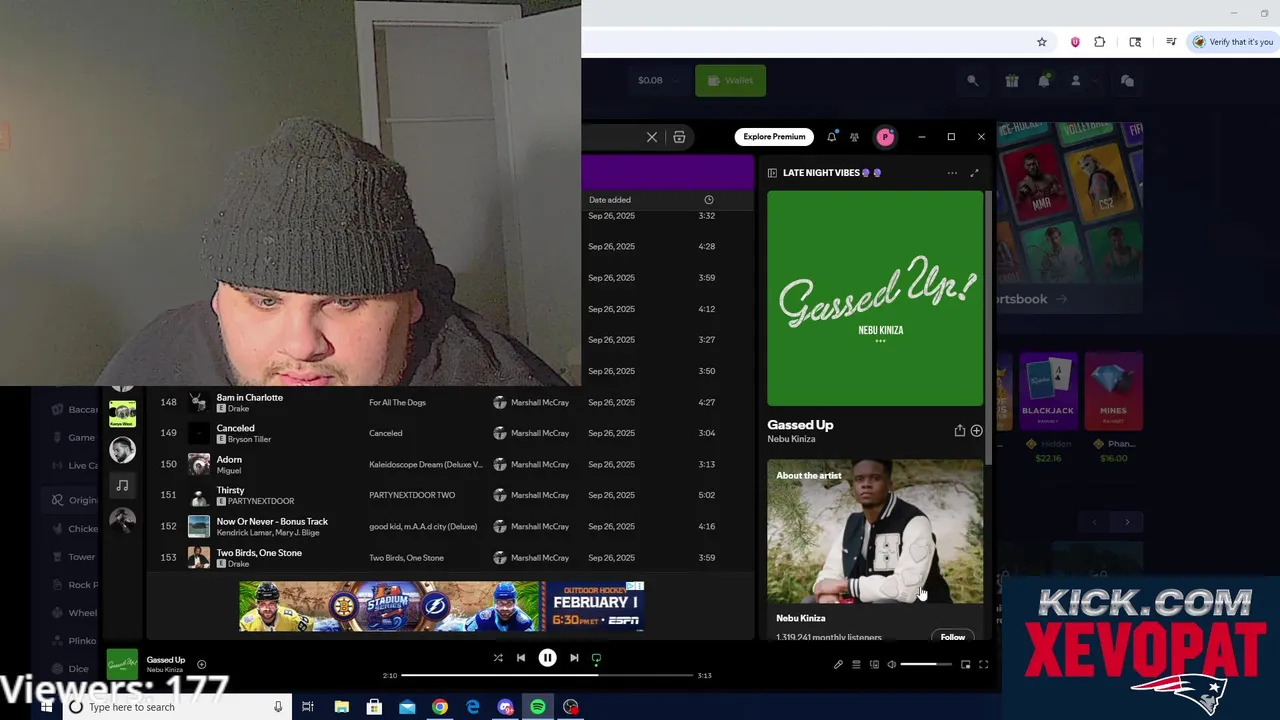Open the Spotify miniplayer icon

[965, 665]
